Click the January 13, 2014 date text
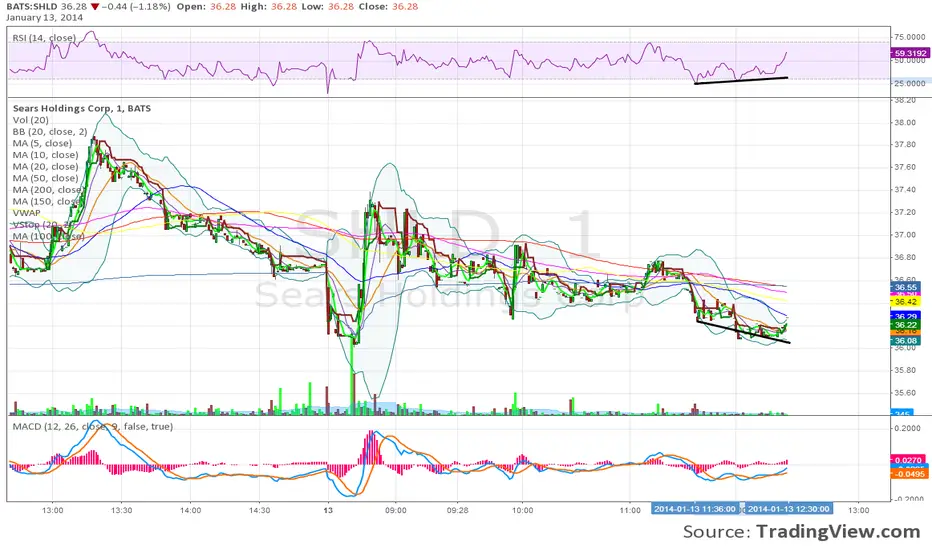932x550 pixels. [45, 17]
